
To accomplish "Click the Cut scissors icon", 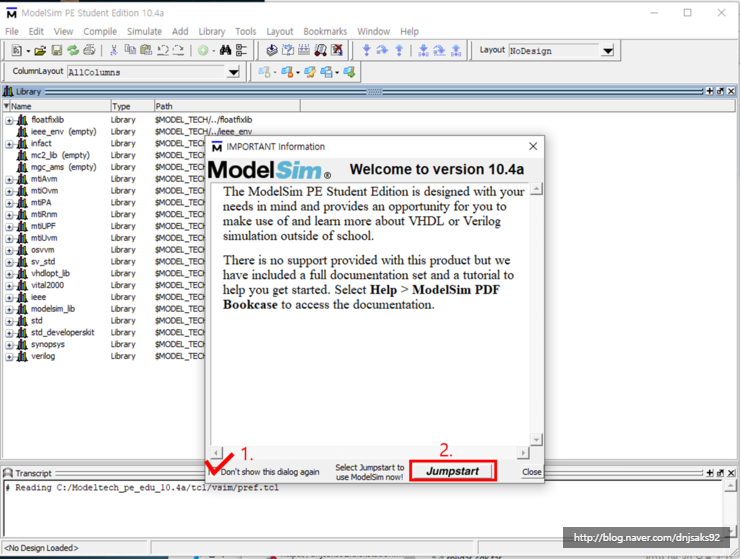I will (114, 50).
